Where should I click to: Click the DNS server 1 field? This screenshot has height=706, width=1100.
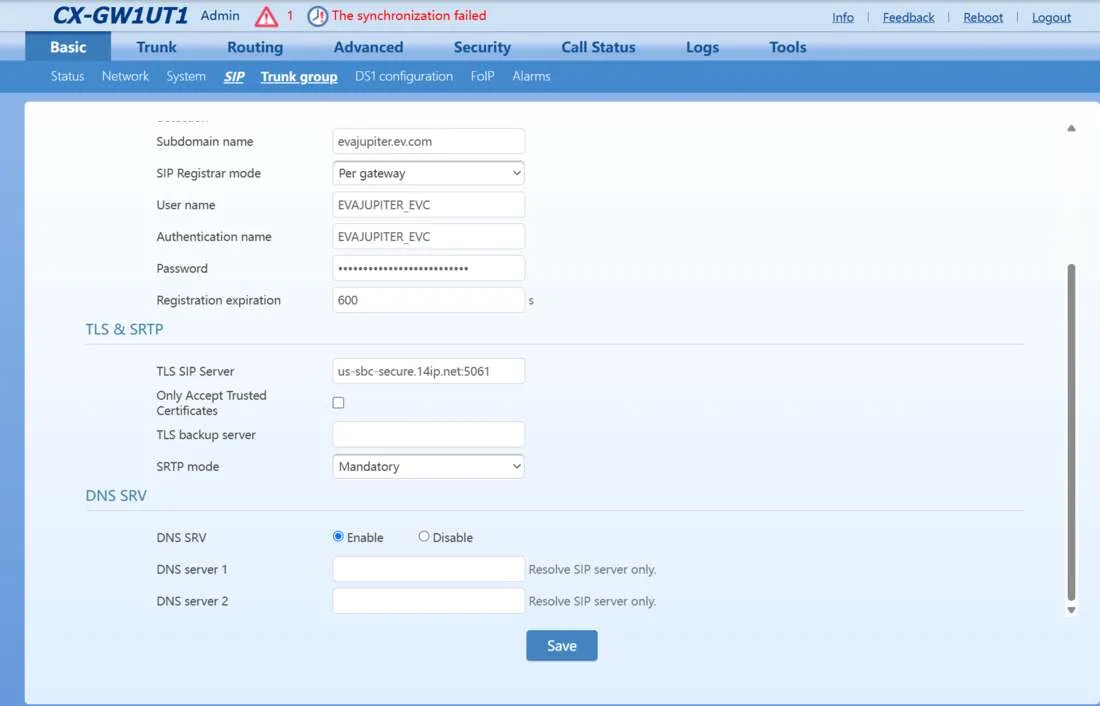[429, 569]
